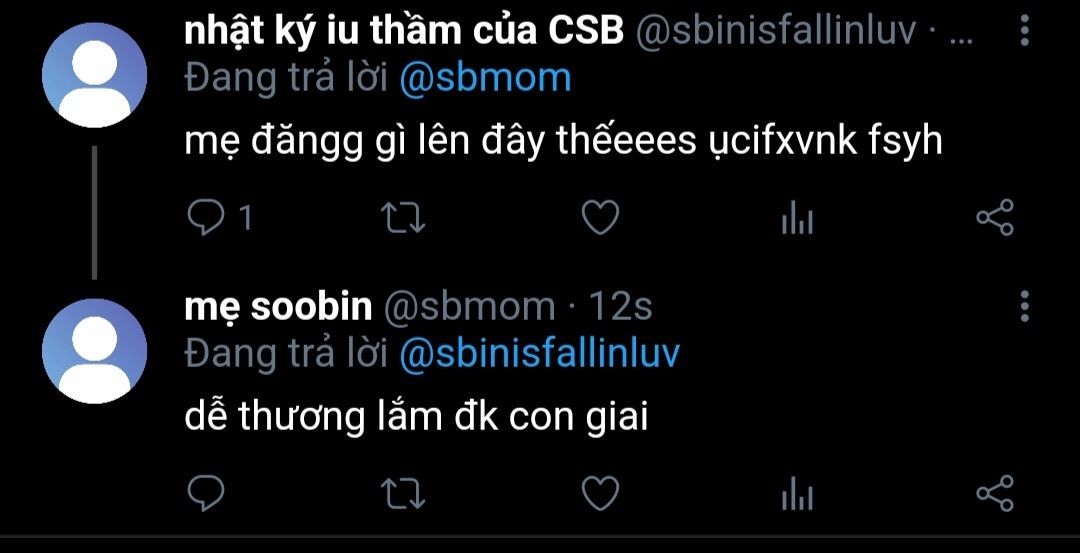
Task: Open more options for first tweet
Action: click(x=1024, y=31)
